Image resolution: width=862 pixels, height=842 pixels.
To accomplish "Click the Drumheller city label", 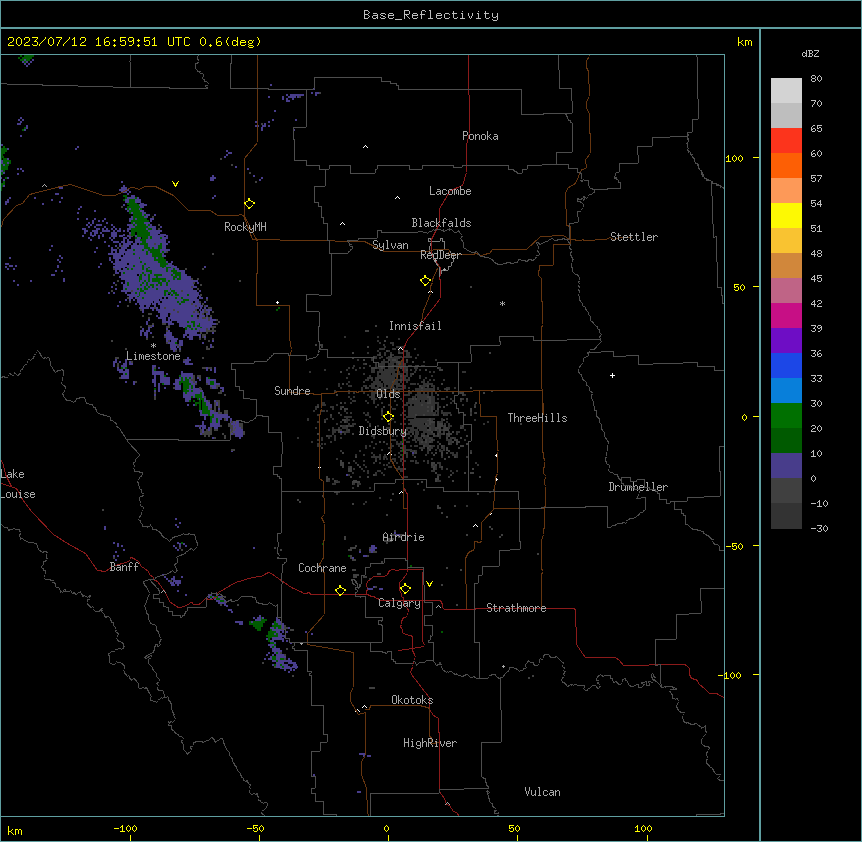I will 638,487.
